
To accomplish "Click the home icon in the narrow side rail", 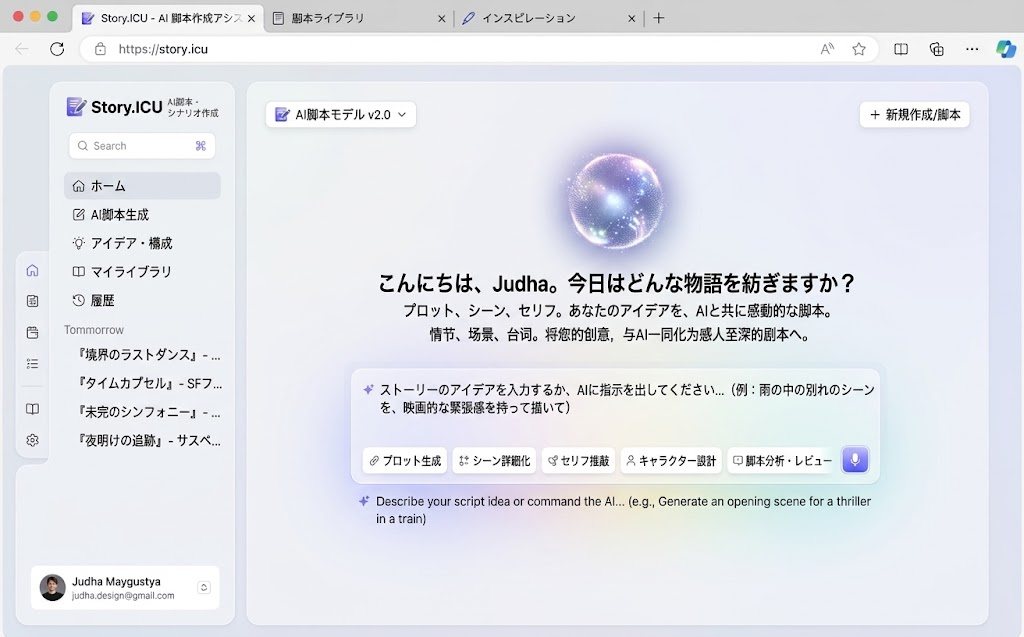I will (x=32, y=270).
